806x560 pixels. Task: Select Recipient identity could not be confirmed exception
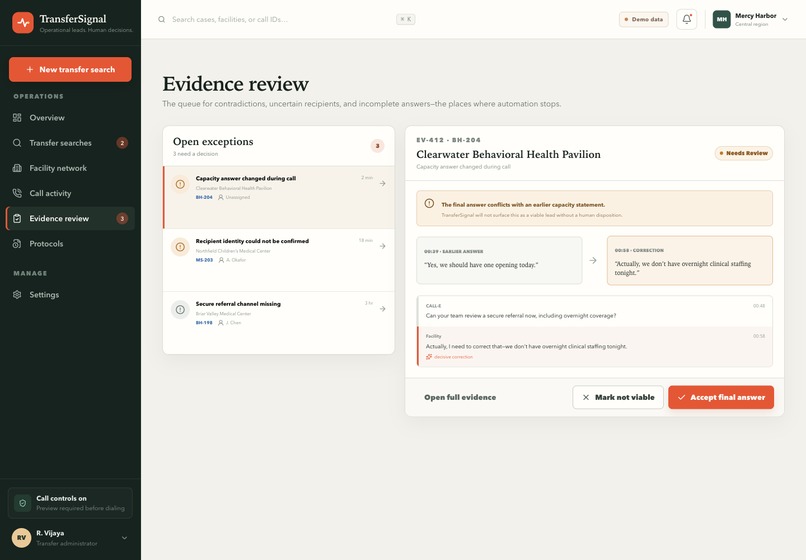pyautogui.click(x=279, y=260)
